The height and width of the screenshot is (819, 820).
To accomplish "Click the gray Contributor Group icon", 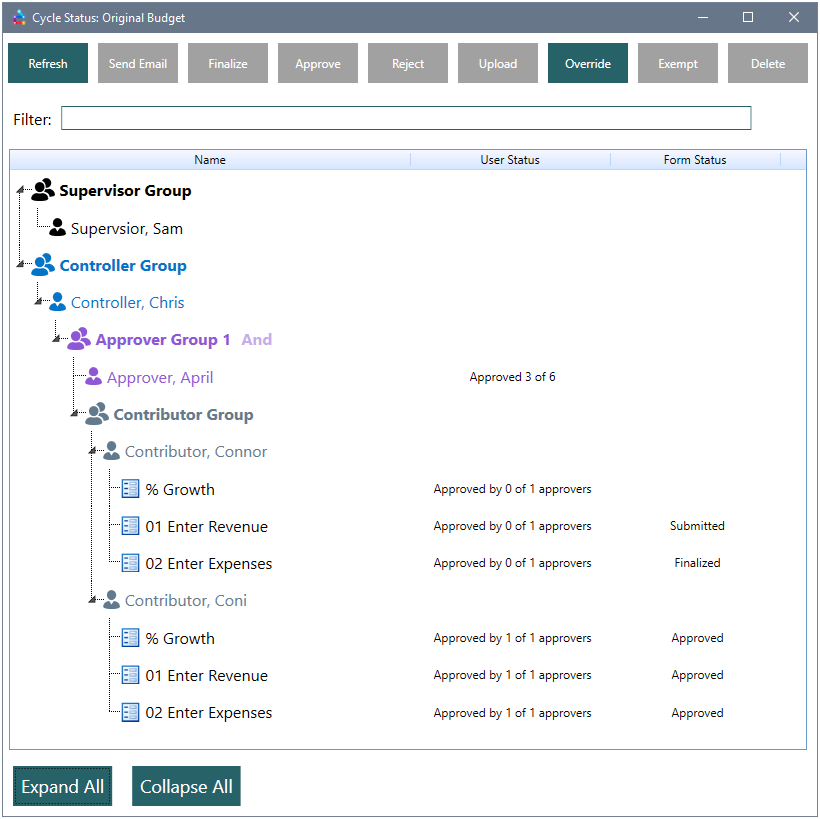I will click(96, 414).
